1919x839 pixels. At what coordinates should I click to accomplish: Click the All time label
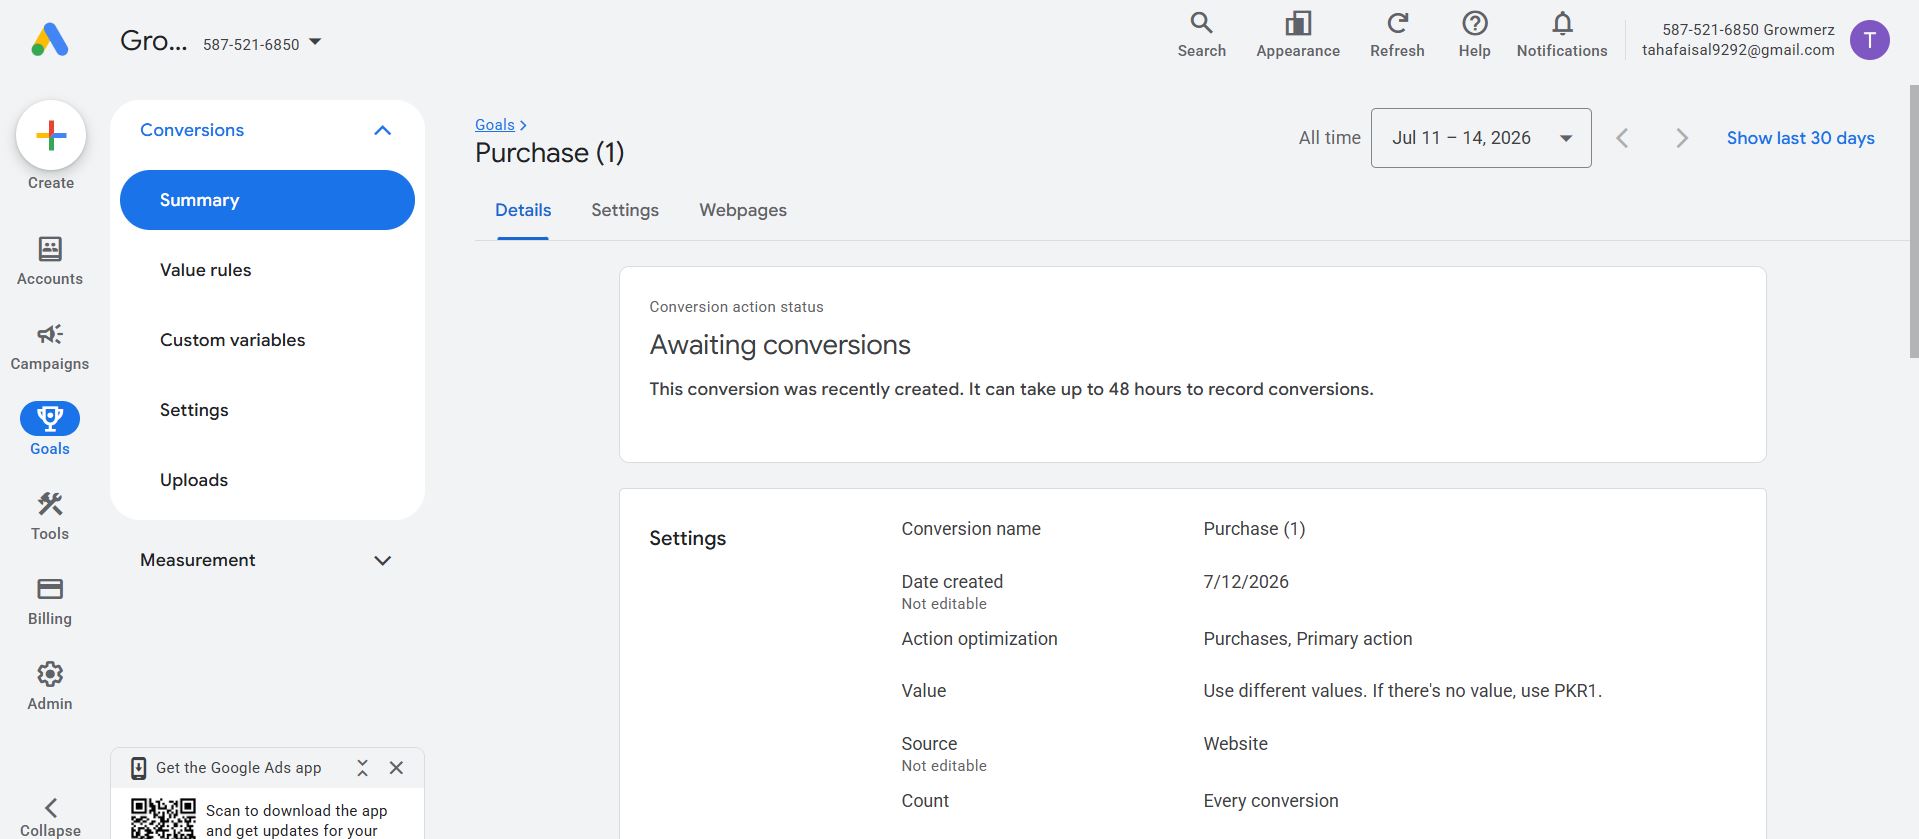pos(1329,138)
